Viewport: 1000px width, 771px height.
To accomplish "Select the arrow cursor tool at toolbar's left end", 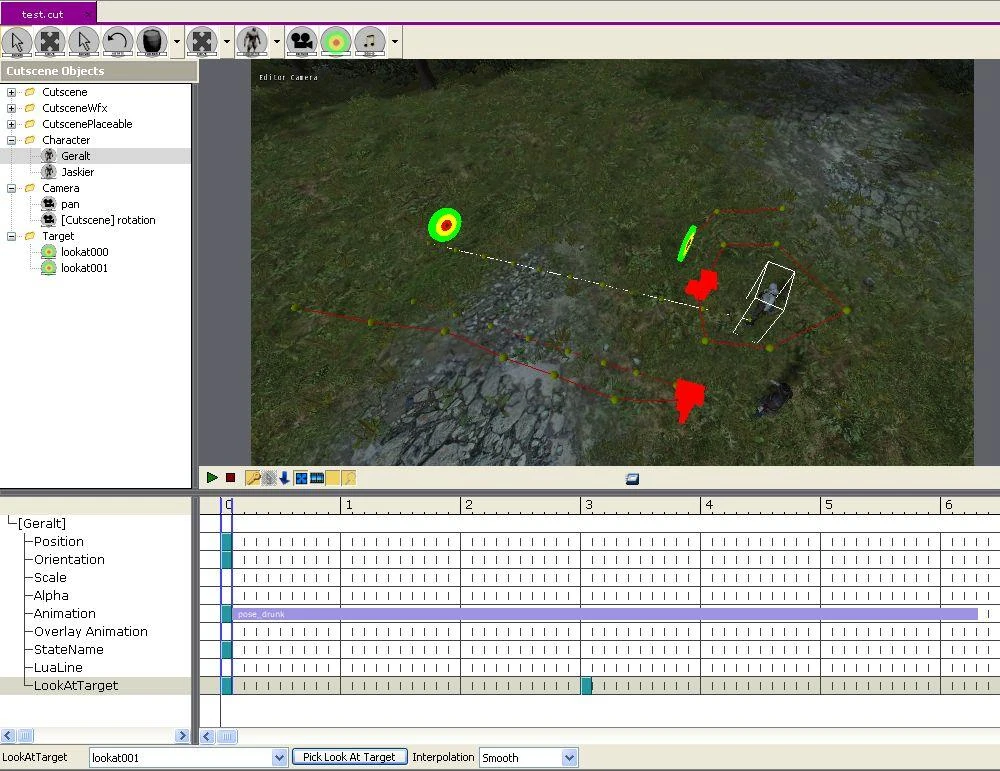I will tap(17, 42).
